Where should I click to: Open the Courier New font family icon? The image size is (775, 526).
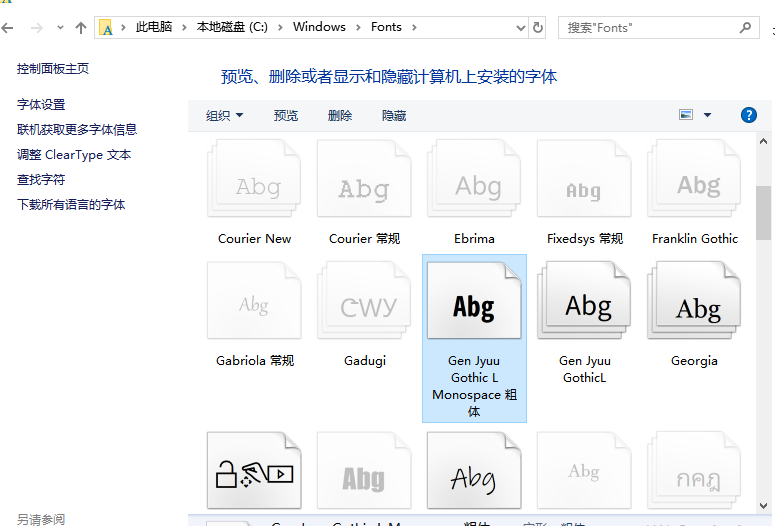point(254,178)
